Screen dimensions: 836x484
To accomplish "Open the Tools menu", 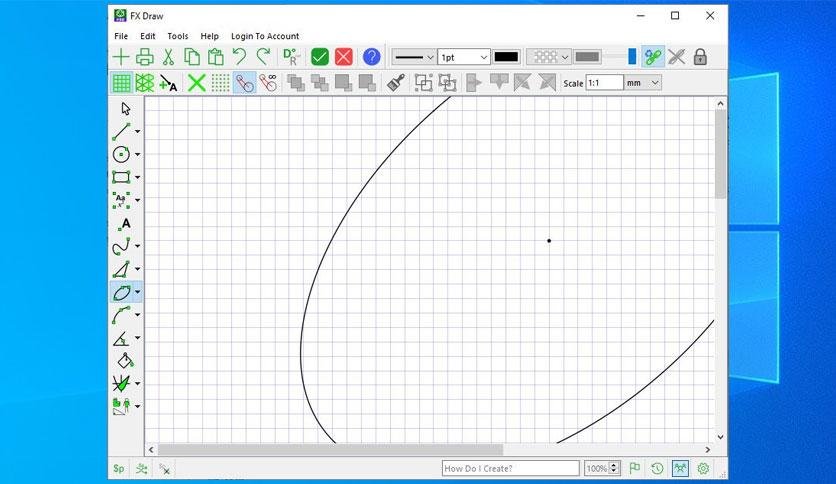I will pos(178,36).
